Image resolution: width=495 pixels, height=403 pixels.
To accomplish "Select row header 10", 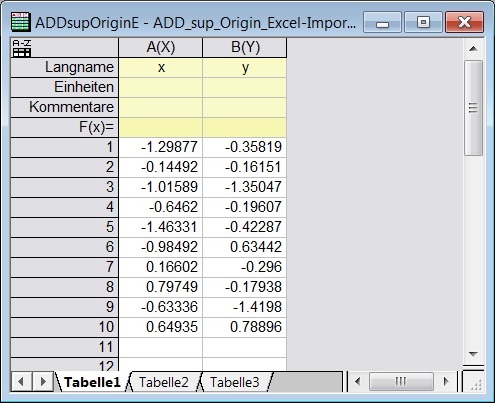I will (x=65, y=327).
